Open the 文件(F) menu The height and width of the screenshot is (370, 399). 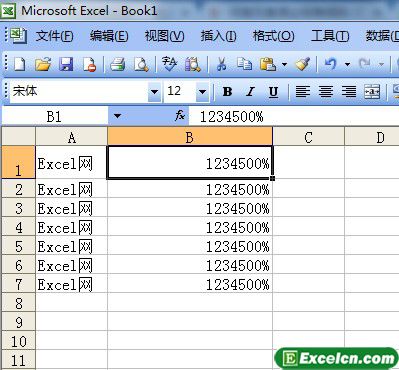click(x=54, y=36)
